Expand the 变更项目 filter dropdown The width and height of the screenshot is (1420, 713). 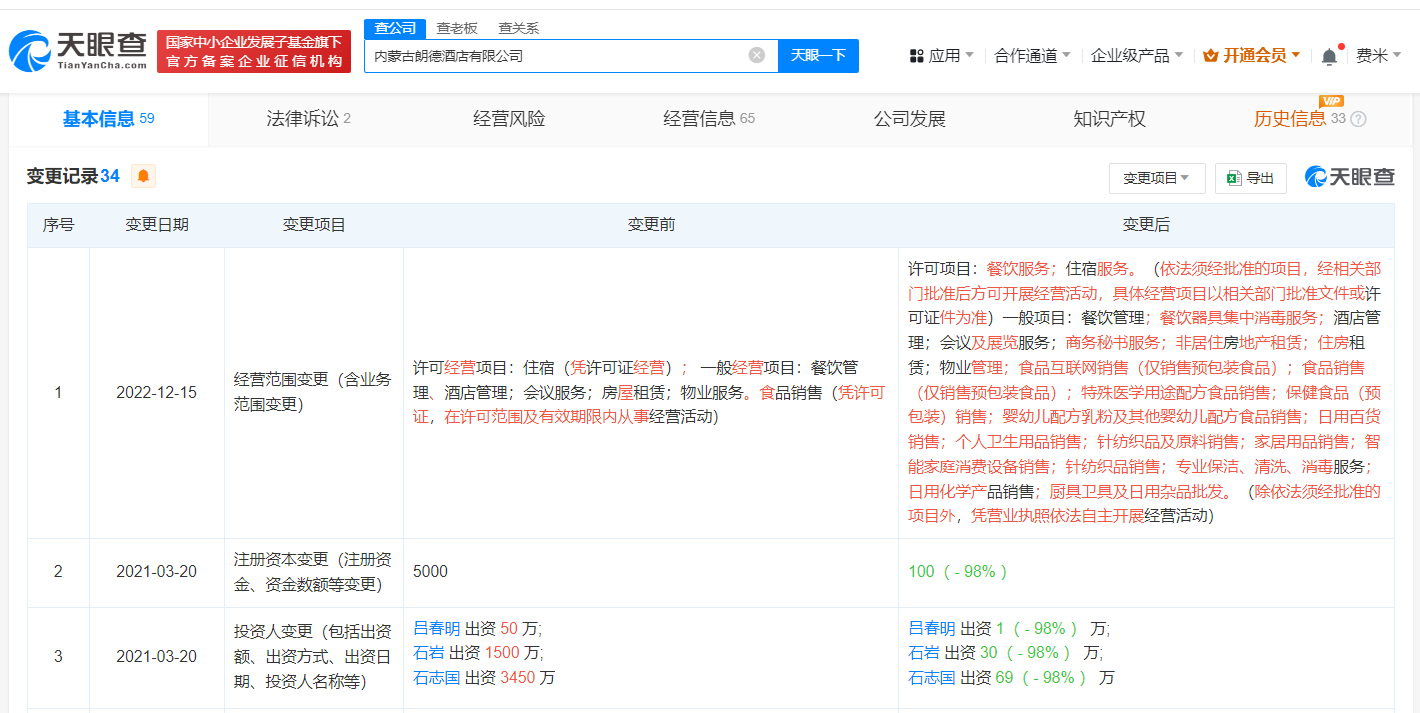pos(1156,178)
